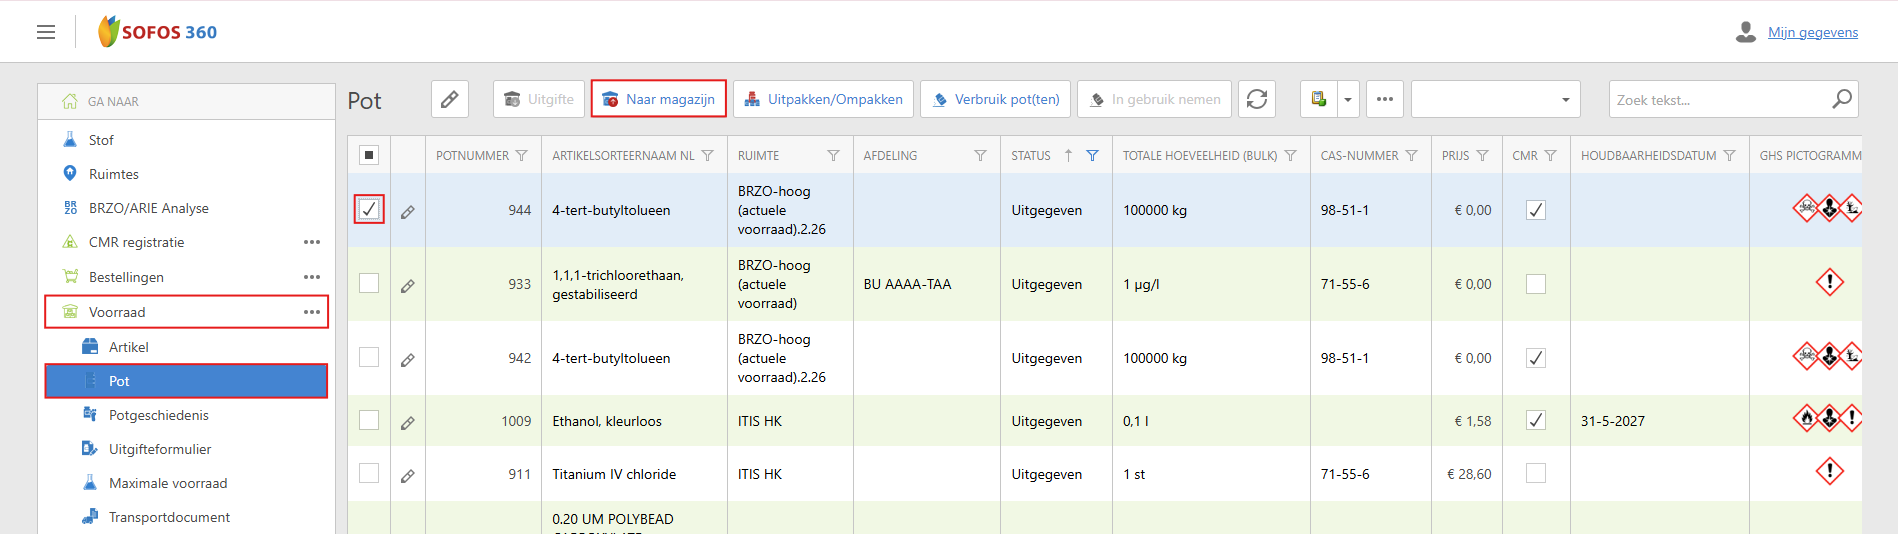Click the search magnifier icon
The width and height of the screenshot is (1898, 534).
tap(1841, 99)
